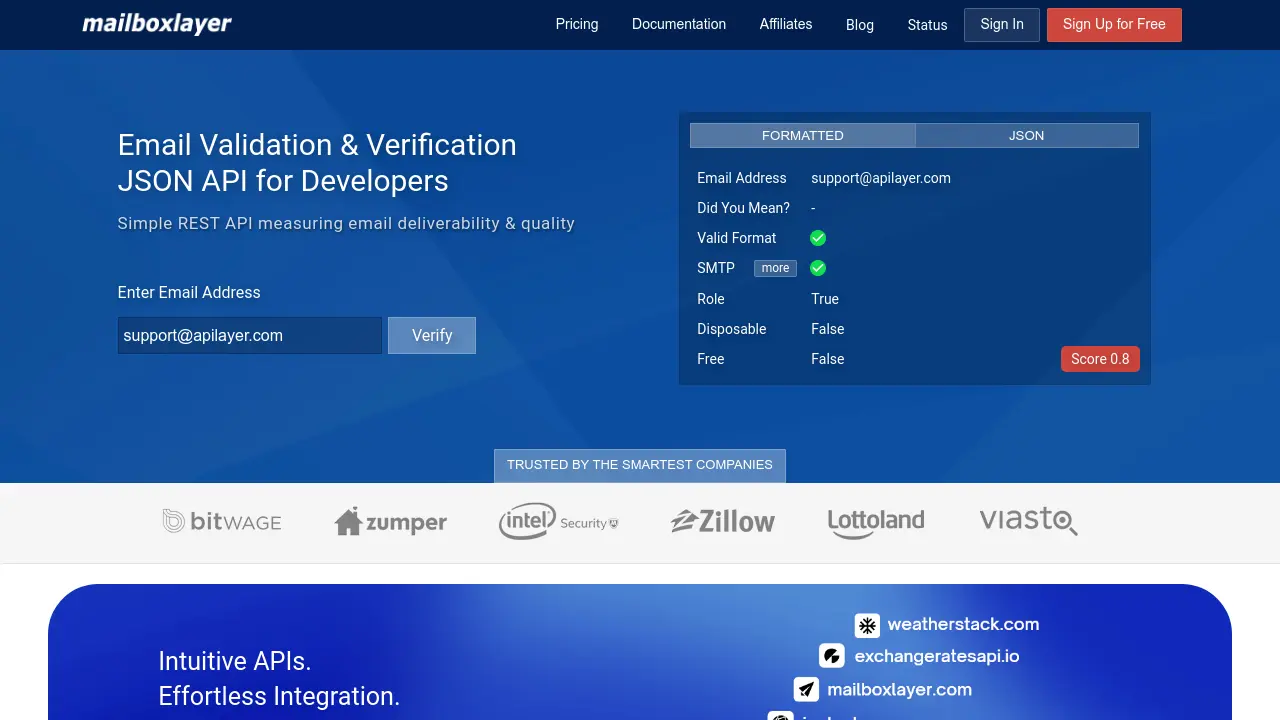The height and width of the screenshot is (720, 1280).
Task: Click the Lottoland company logo
Action: pyautogui.click(x=876, y=522)
